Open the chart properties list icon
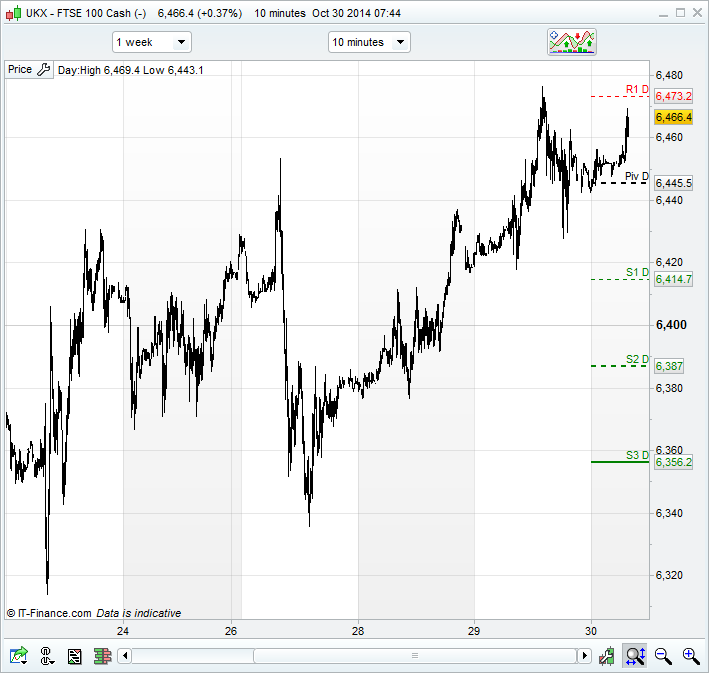 click(x=74, y=656)
